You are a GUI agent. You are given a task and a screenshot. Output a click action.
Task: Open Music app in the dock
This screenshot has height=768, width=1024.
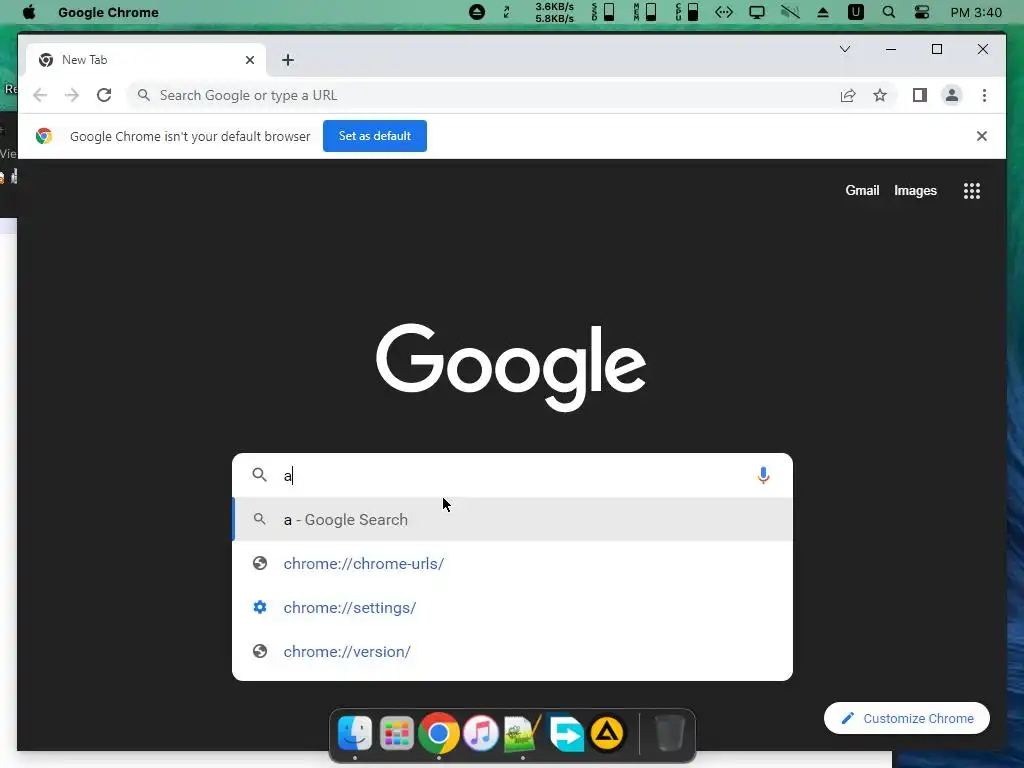pyautogui.click(x=481, y=733)
